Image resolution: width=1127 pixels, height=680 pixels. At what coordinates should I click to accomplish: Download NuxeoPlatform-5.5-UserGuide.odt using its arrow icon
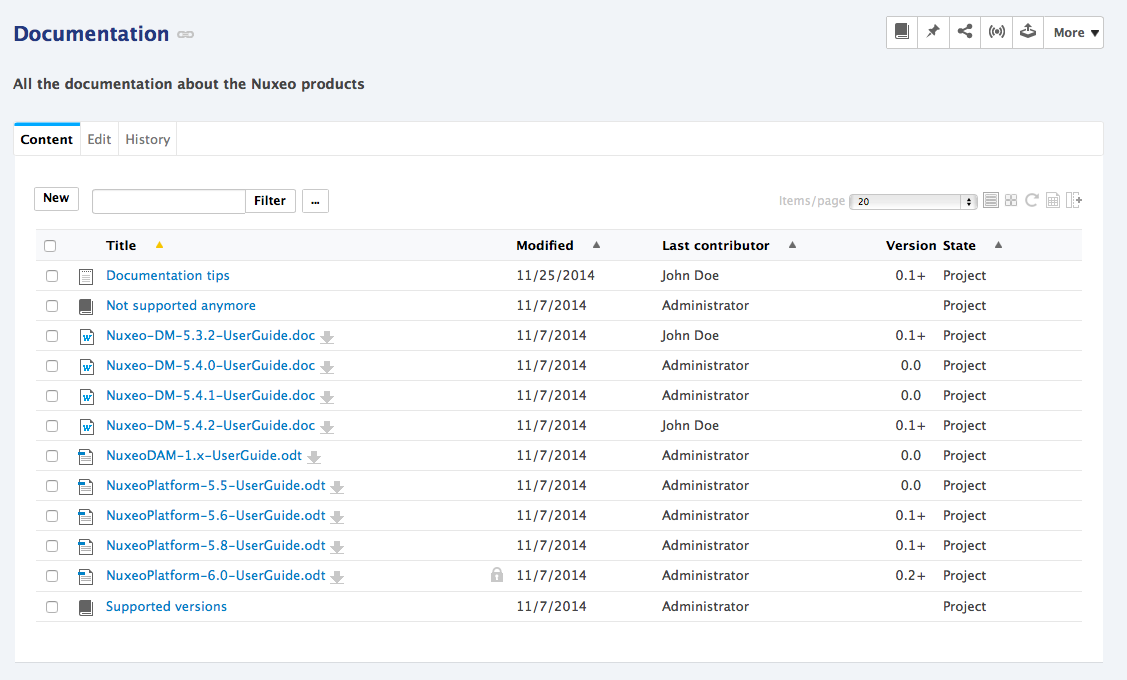click(x=337, y=487)
